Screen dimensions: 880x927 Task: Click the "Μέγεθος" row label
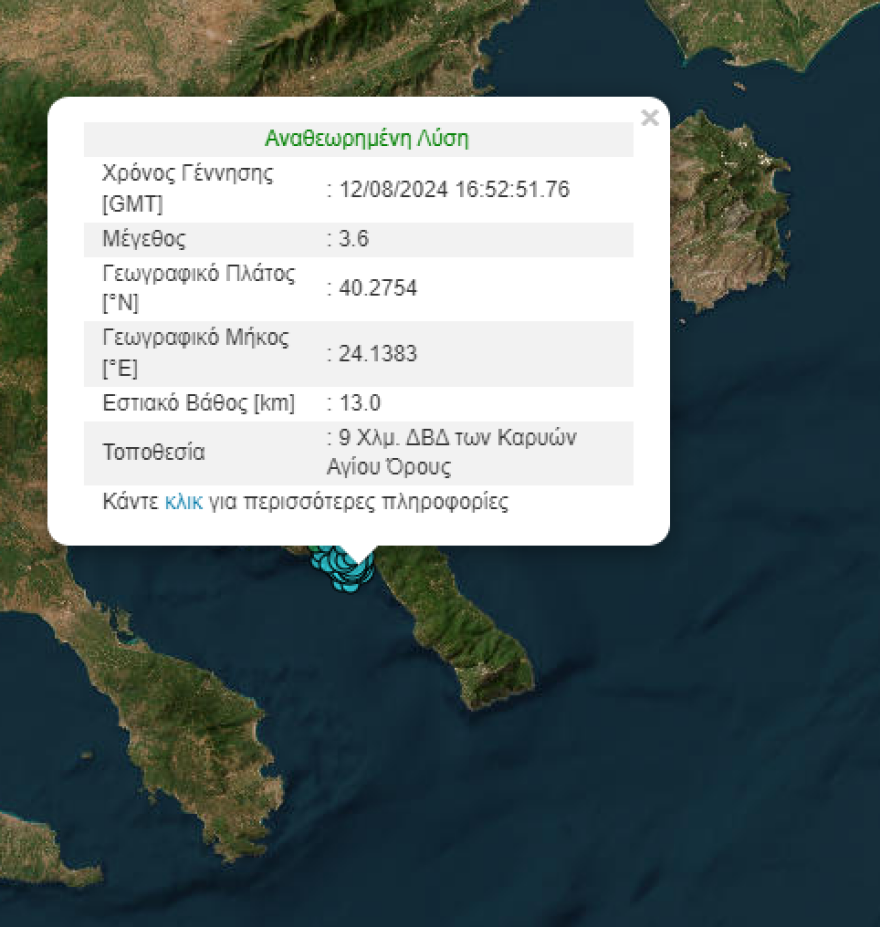point(144,239)
